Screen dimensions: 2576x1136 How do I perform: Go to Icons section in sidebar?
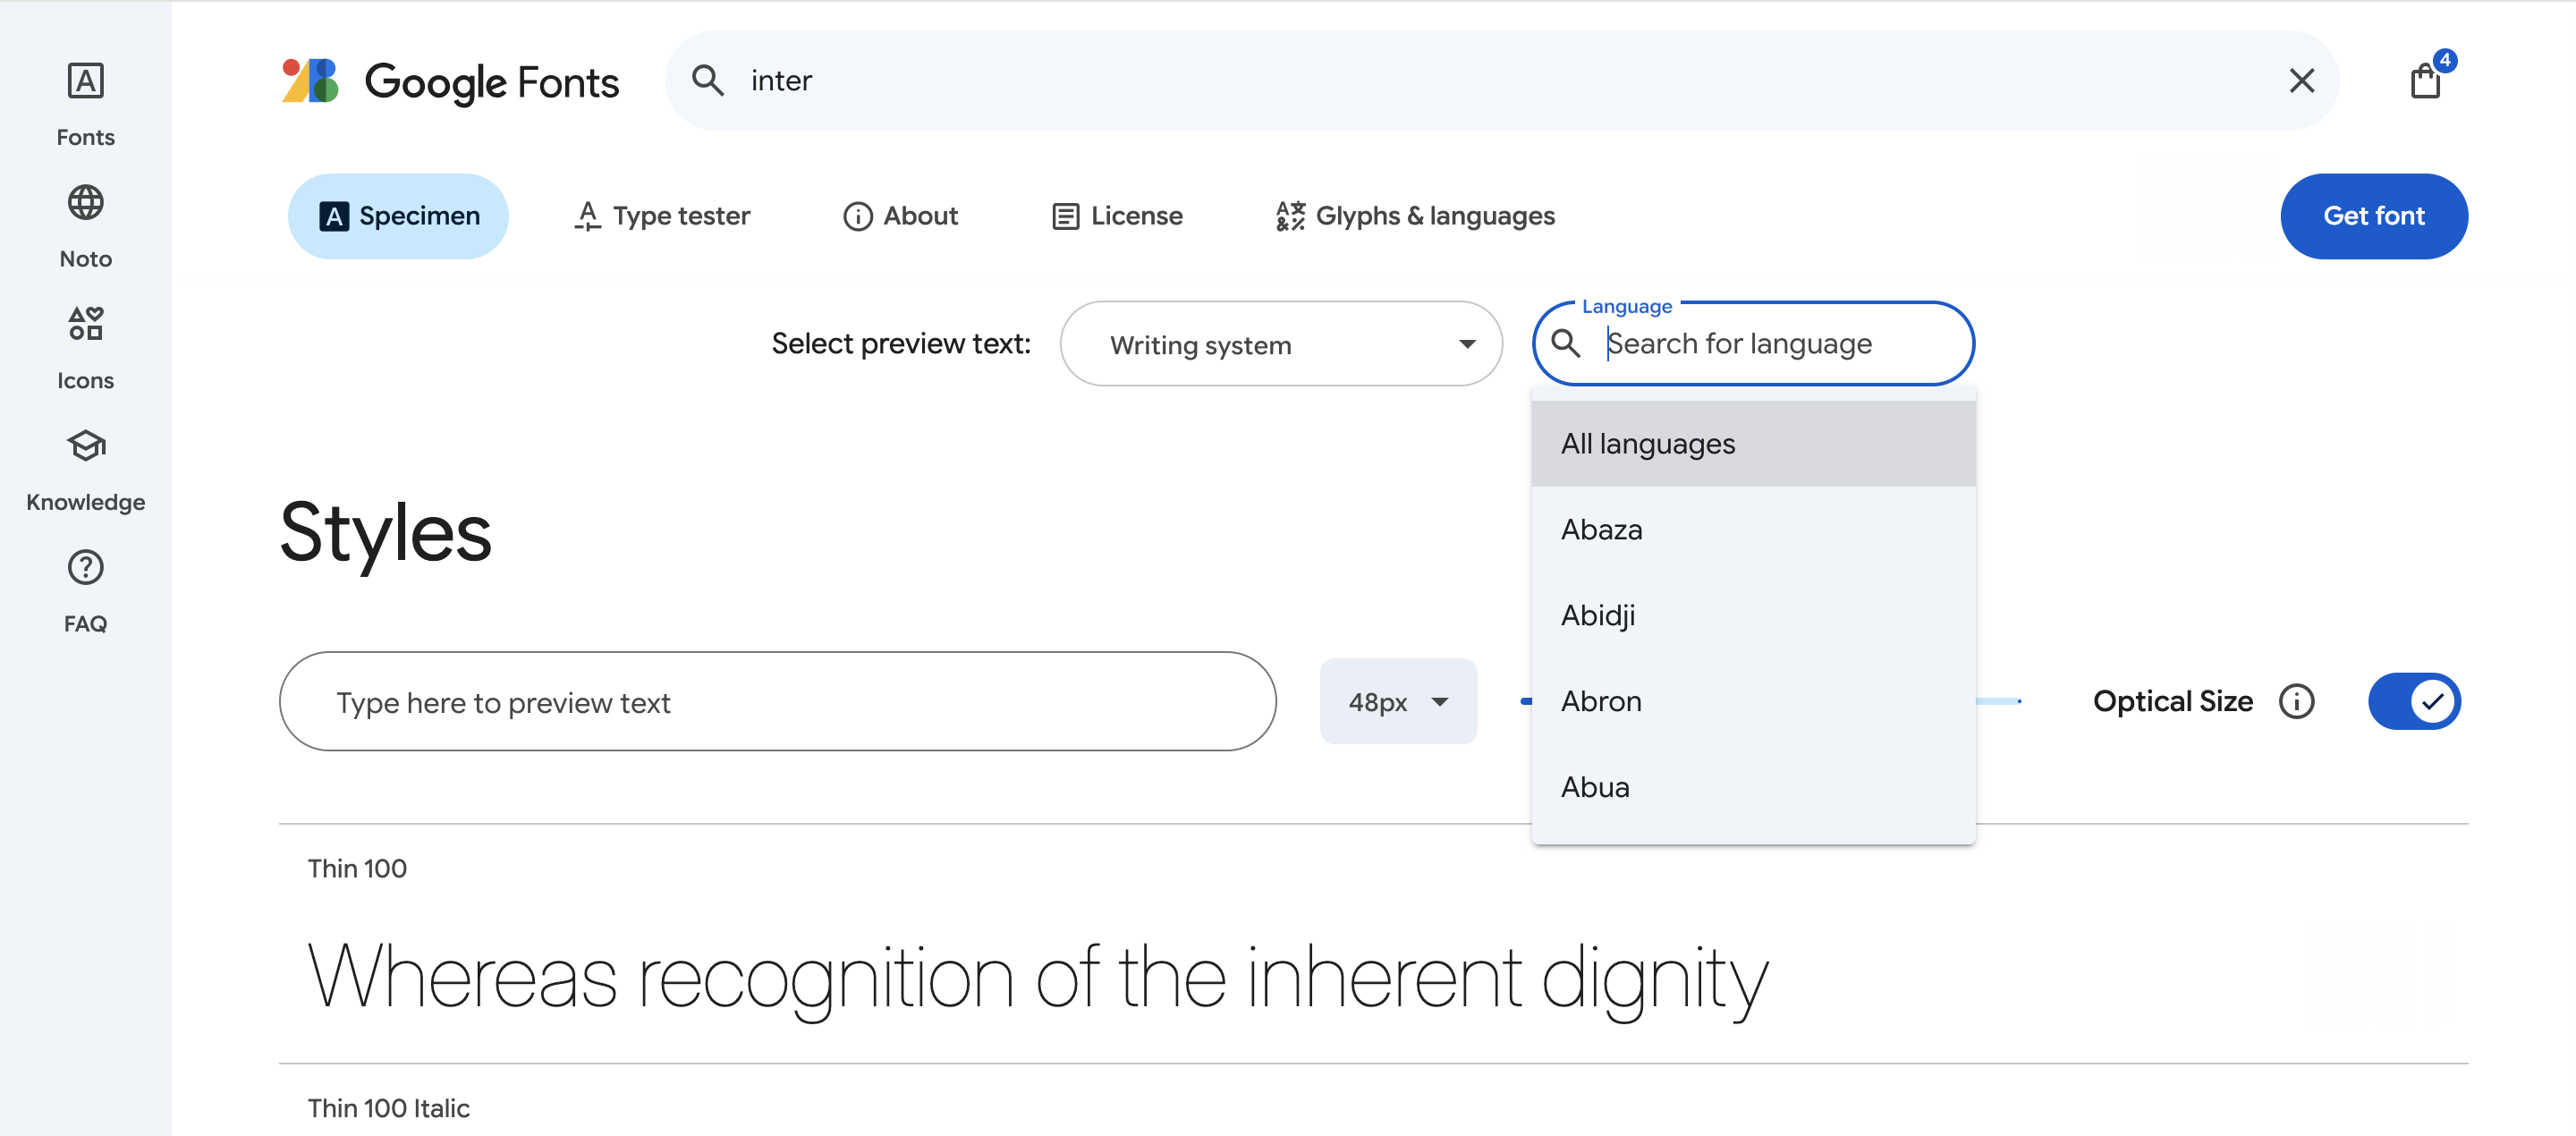[x=85, y=348]
